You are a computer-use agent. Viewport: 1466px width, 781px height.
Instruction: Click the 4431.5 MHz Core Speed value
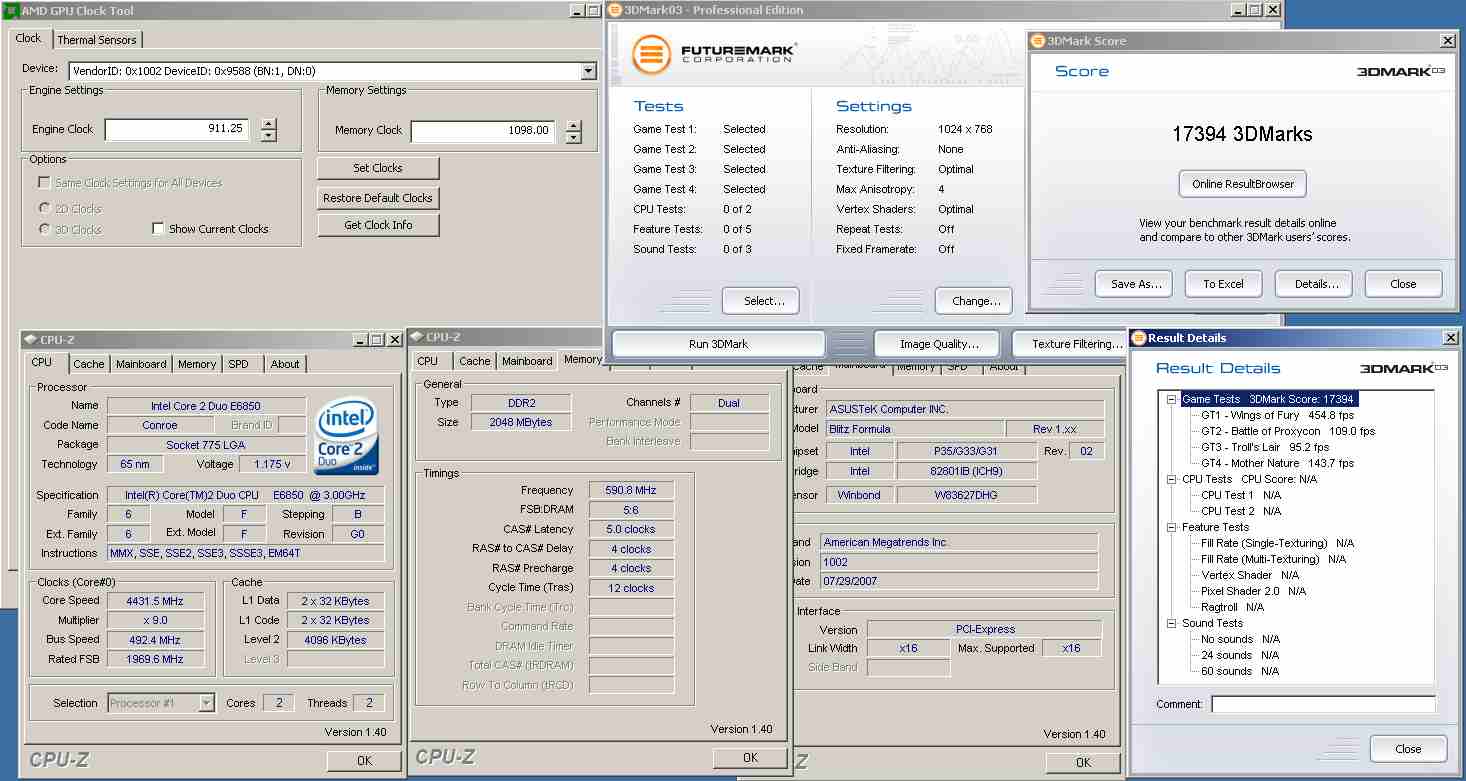[155, 601]
